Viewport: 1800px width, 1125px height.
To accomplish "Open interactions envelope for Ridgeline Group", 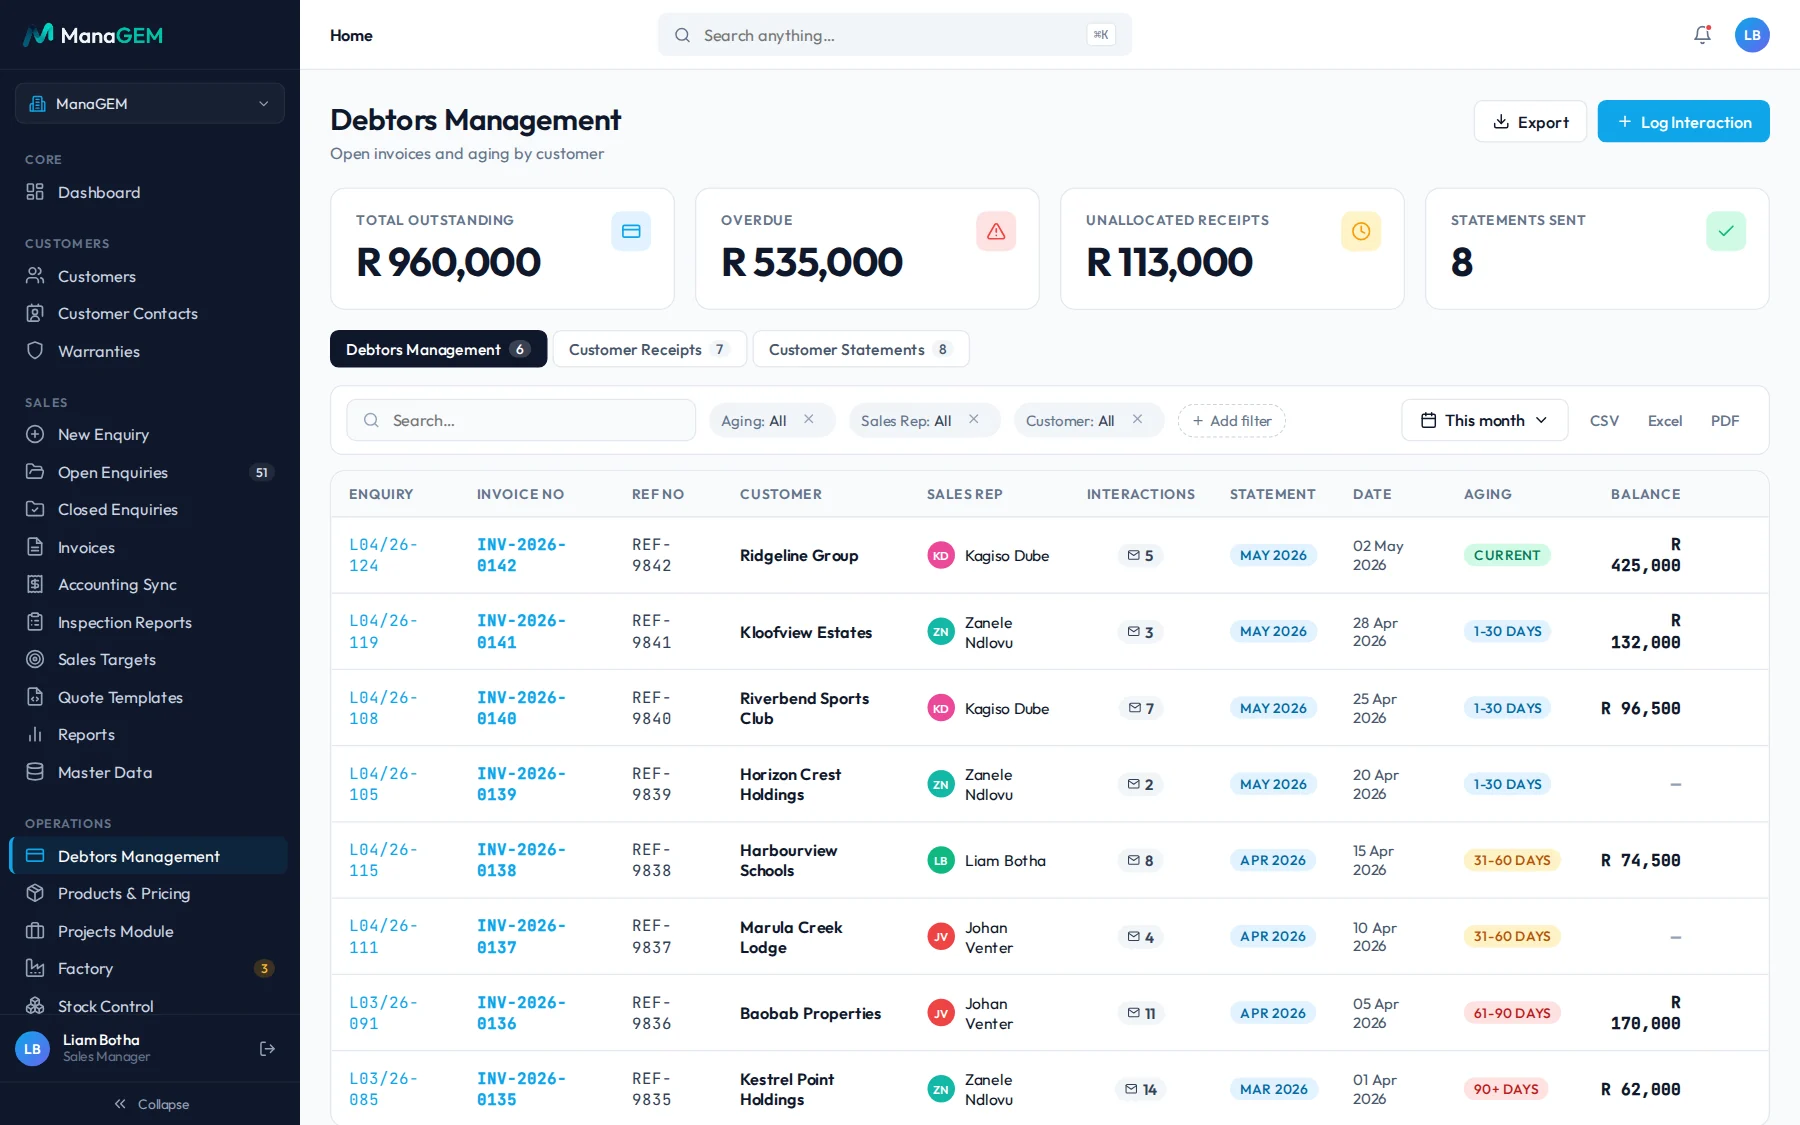I will pyautogui.click(x=1140, y=555).
